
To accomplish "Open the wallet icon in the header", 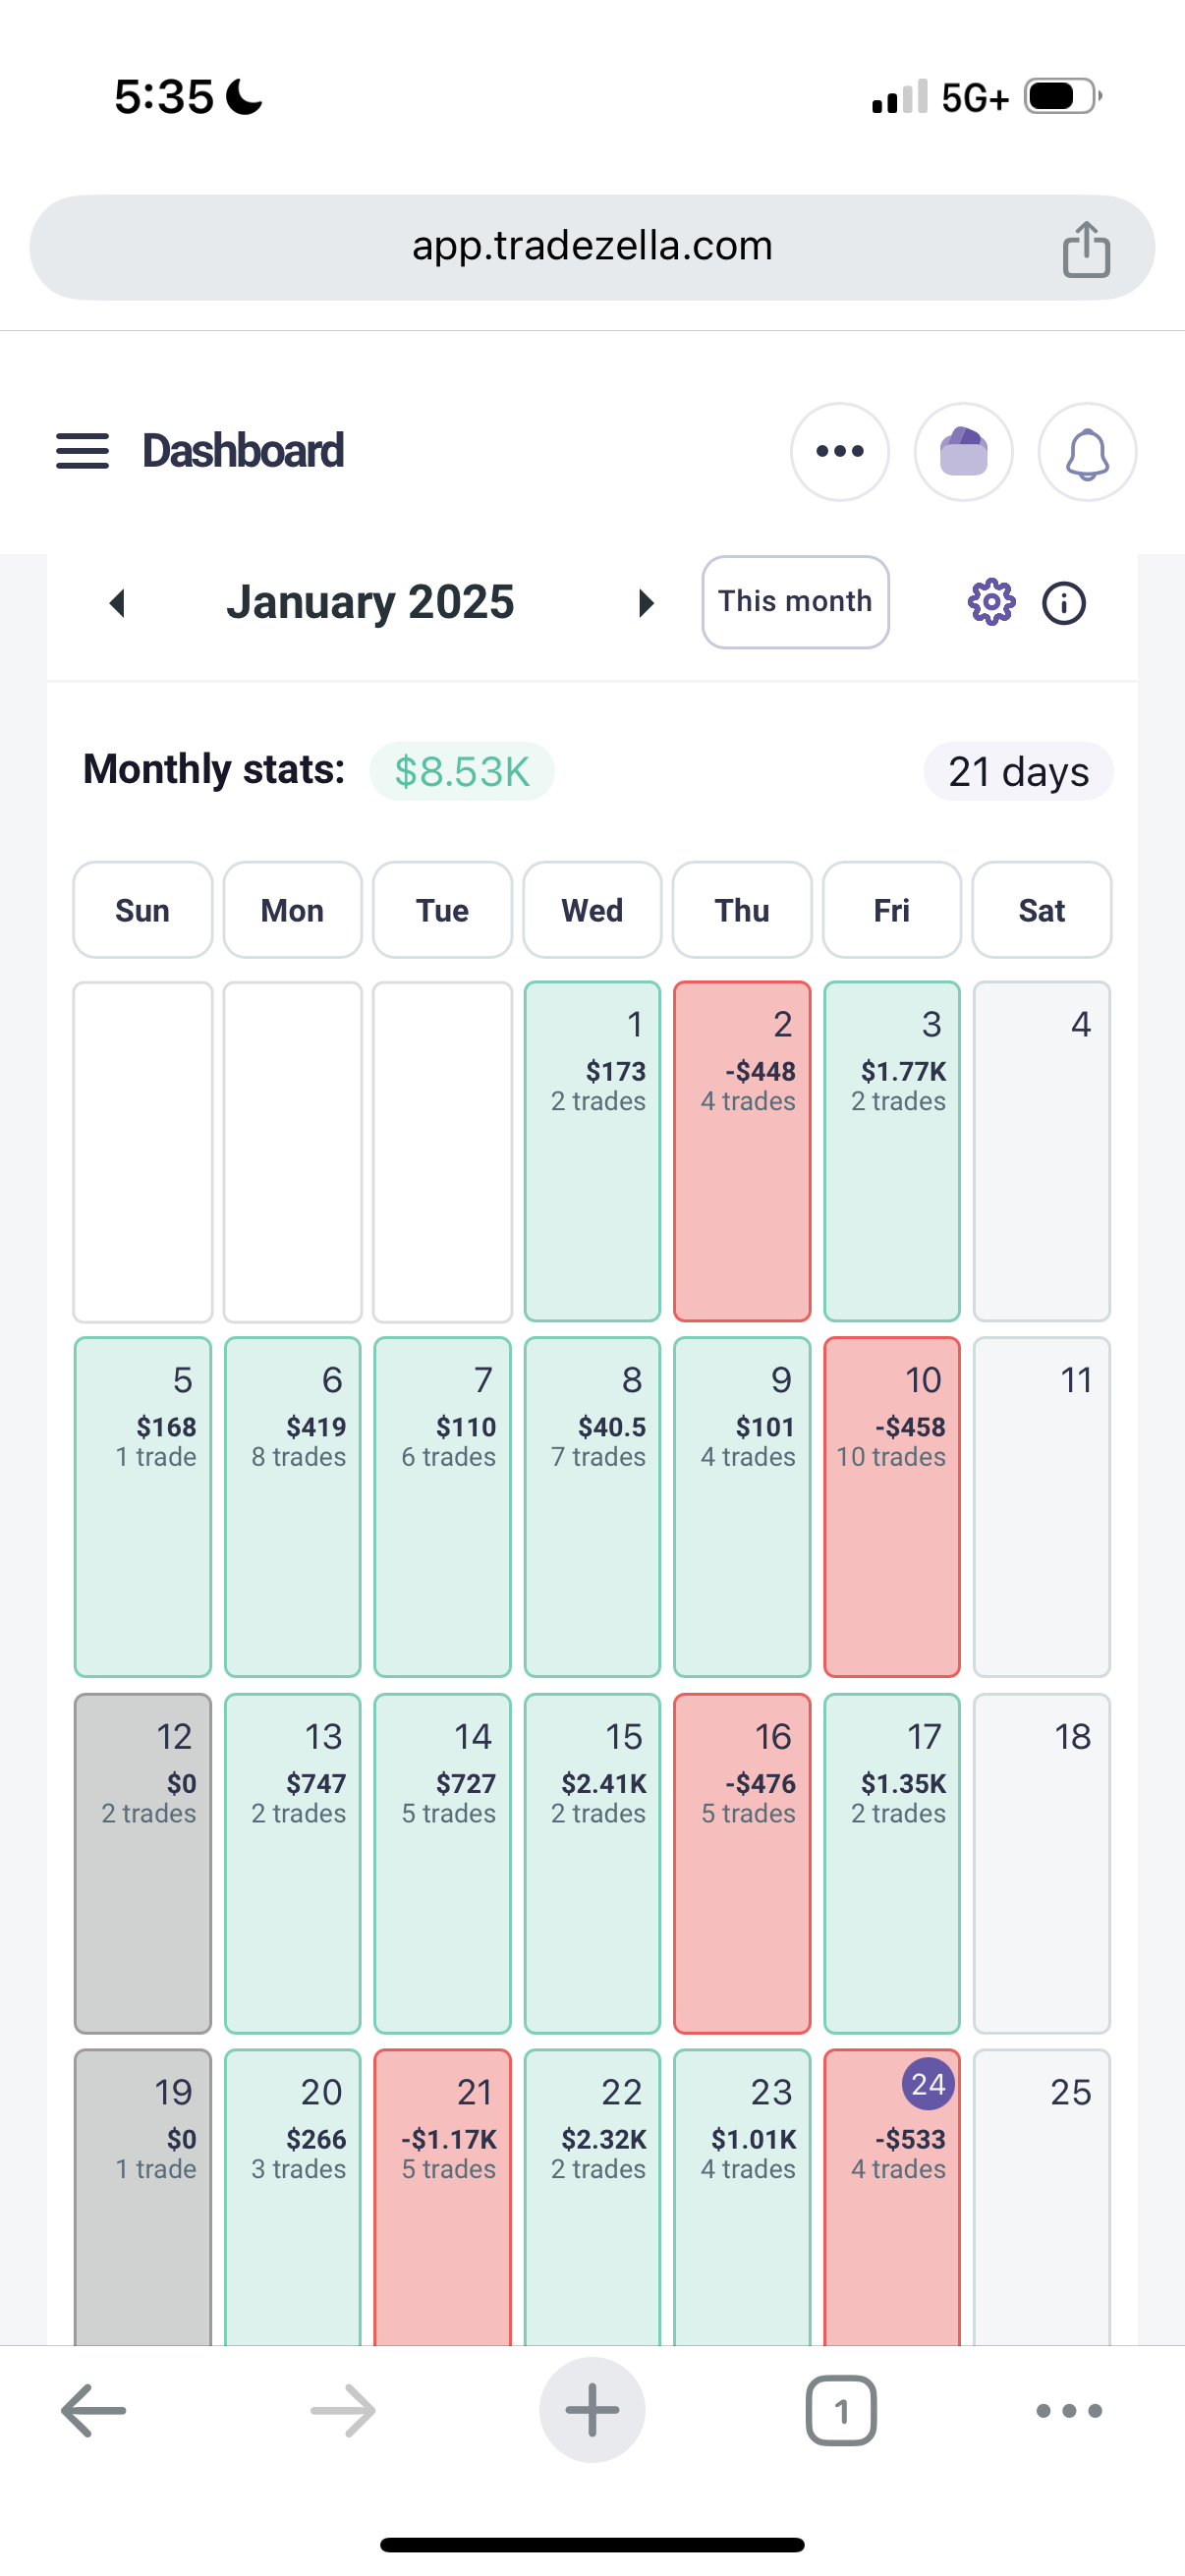I will click(x=964, y=451).
